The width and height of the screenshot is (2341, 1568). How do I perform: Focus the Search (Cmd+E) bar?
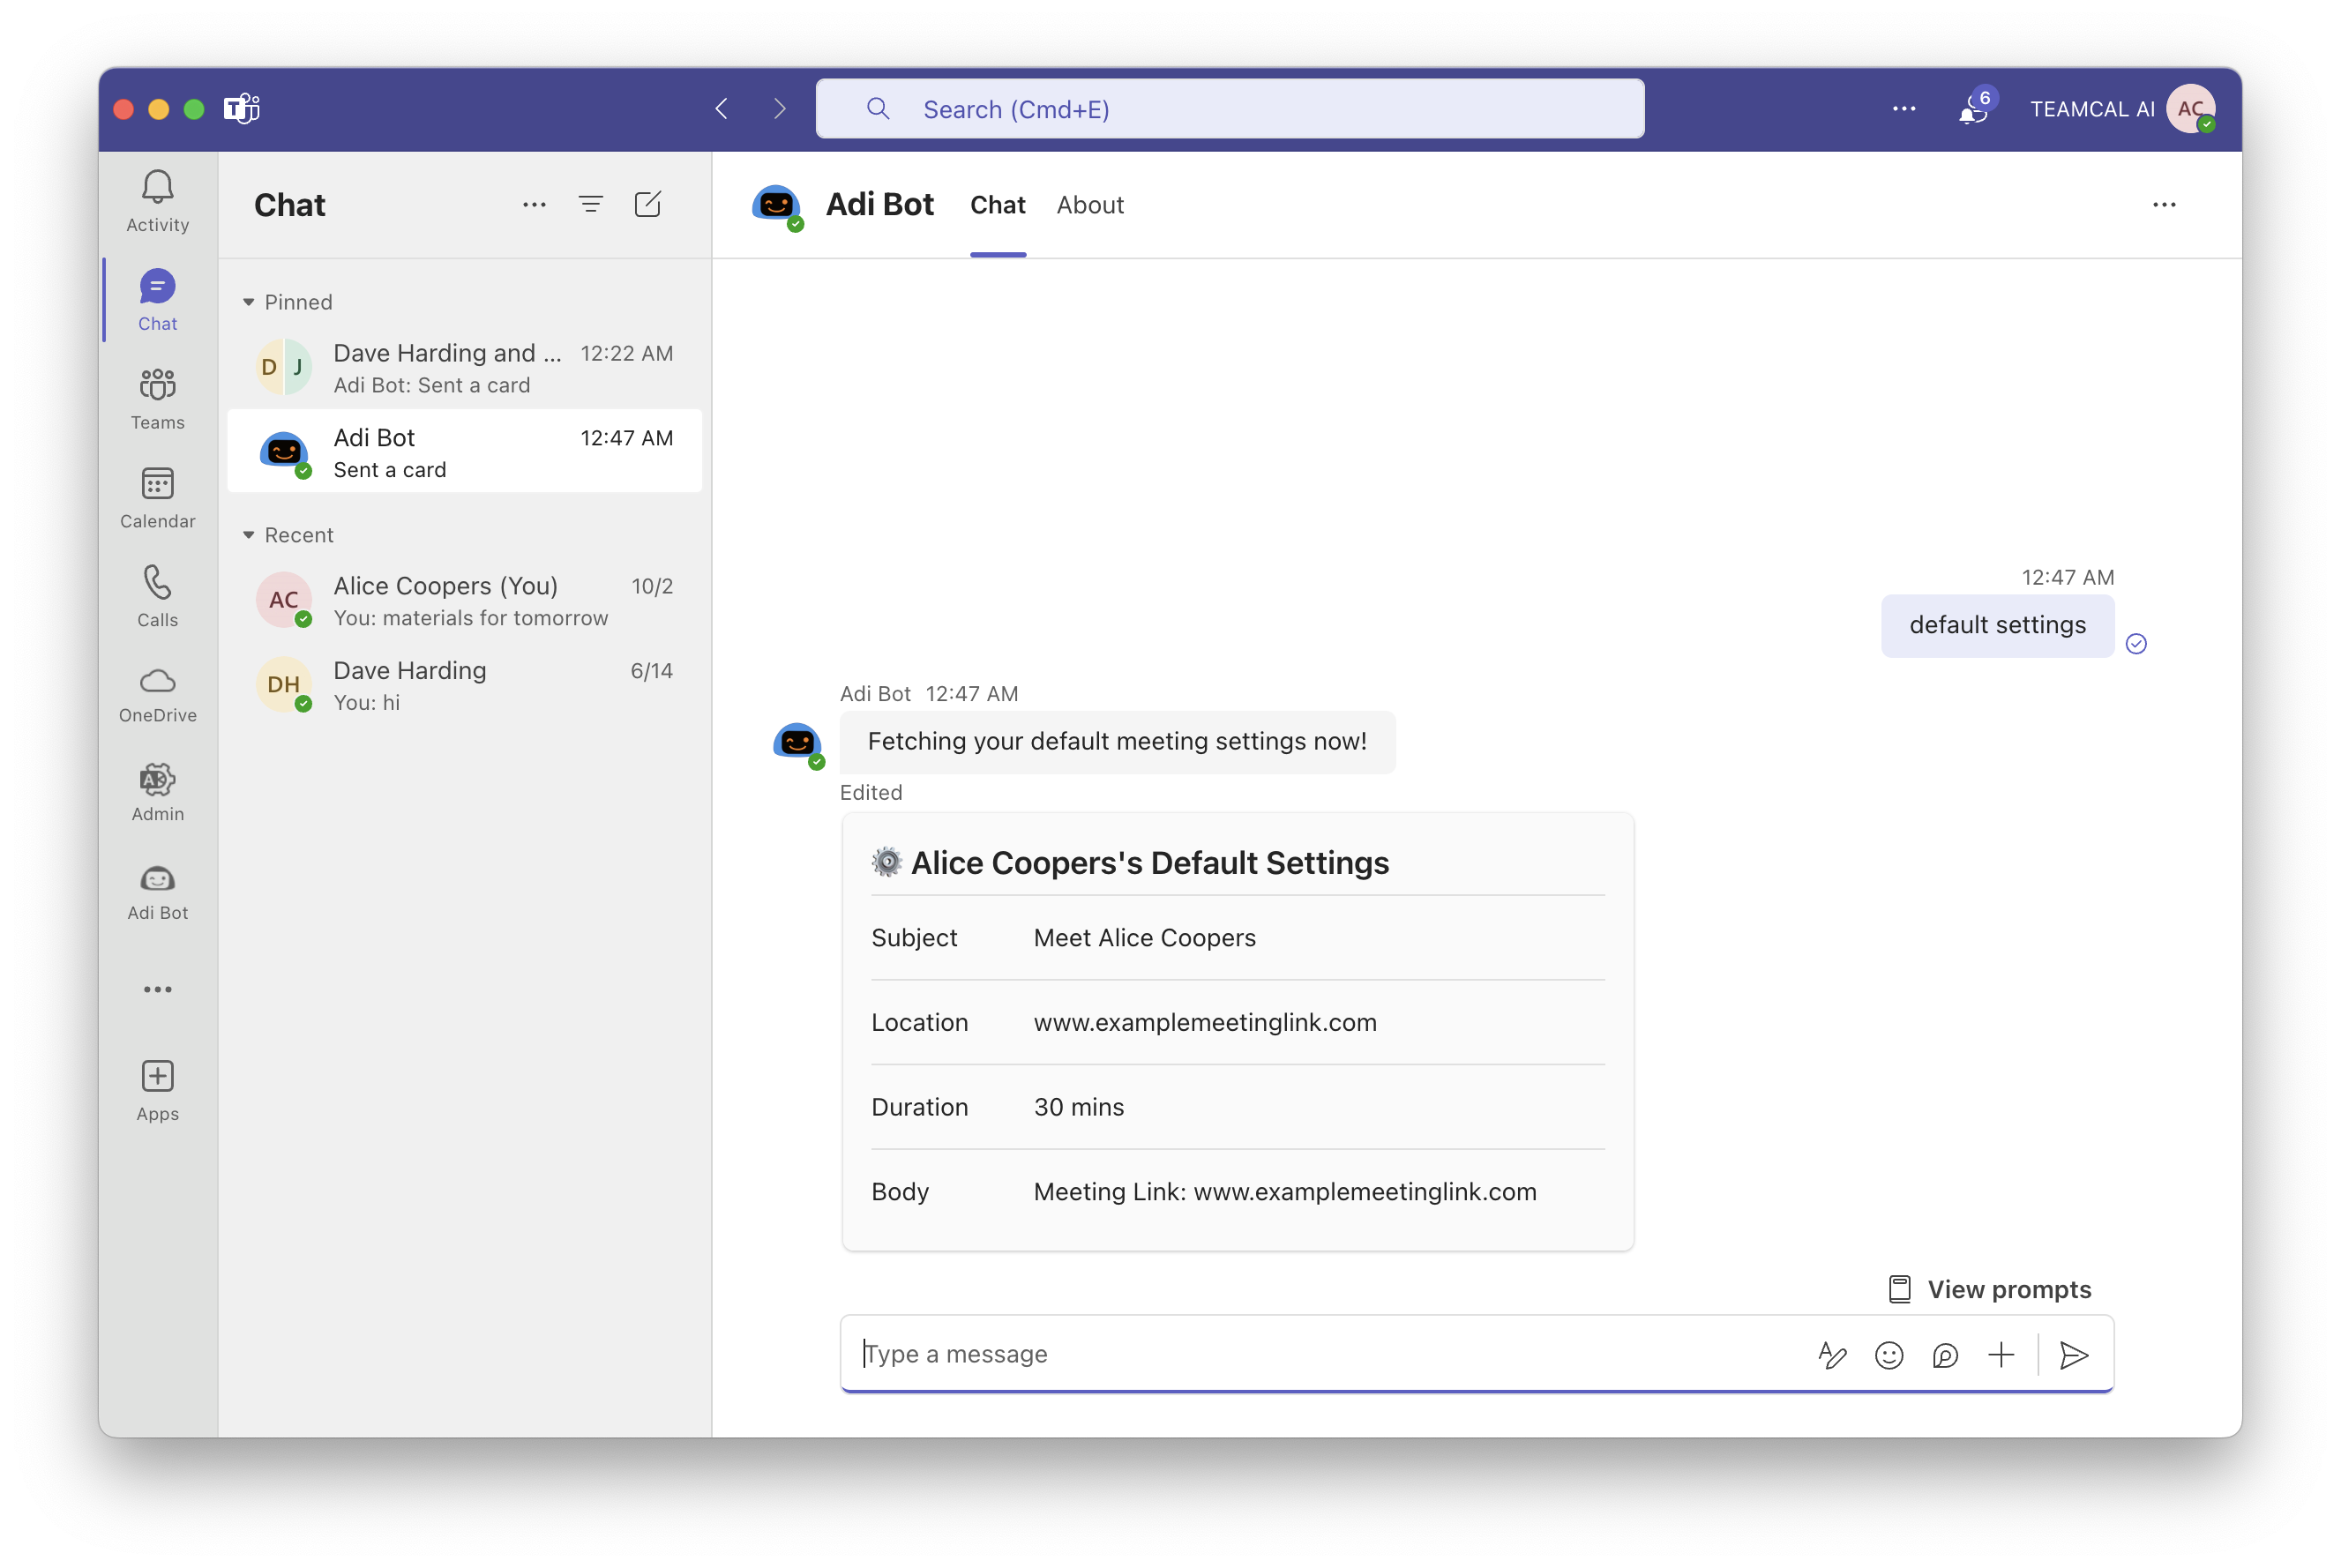pos(1230,109)
